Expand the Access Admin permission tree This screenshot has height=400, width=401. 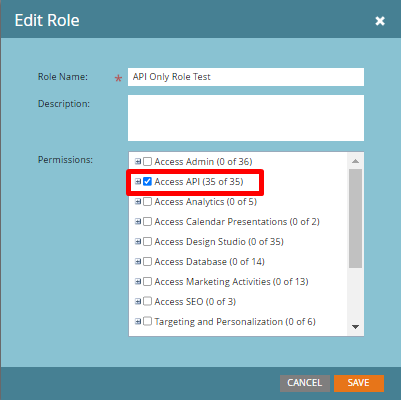coord(138,162)
